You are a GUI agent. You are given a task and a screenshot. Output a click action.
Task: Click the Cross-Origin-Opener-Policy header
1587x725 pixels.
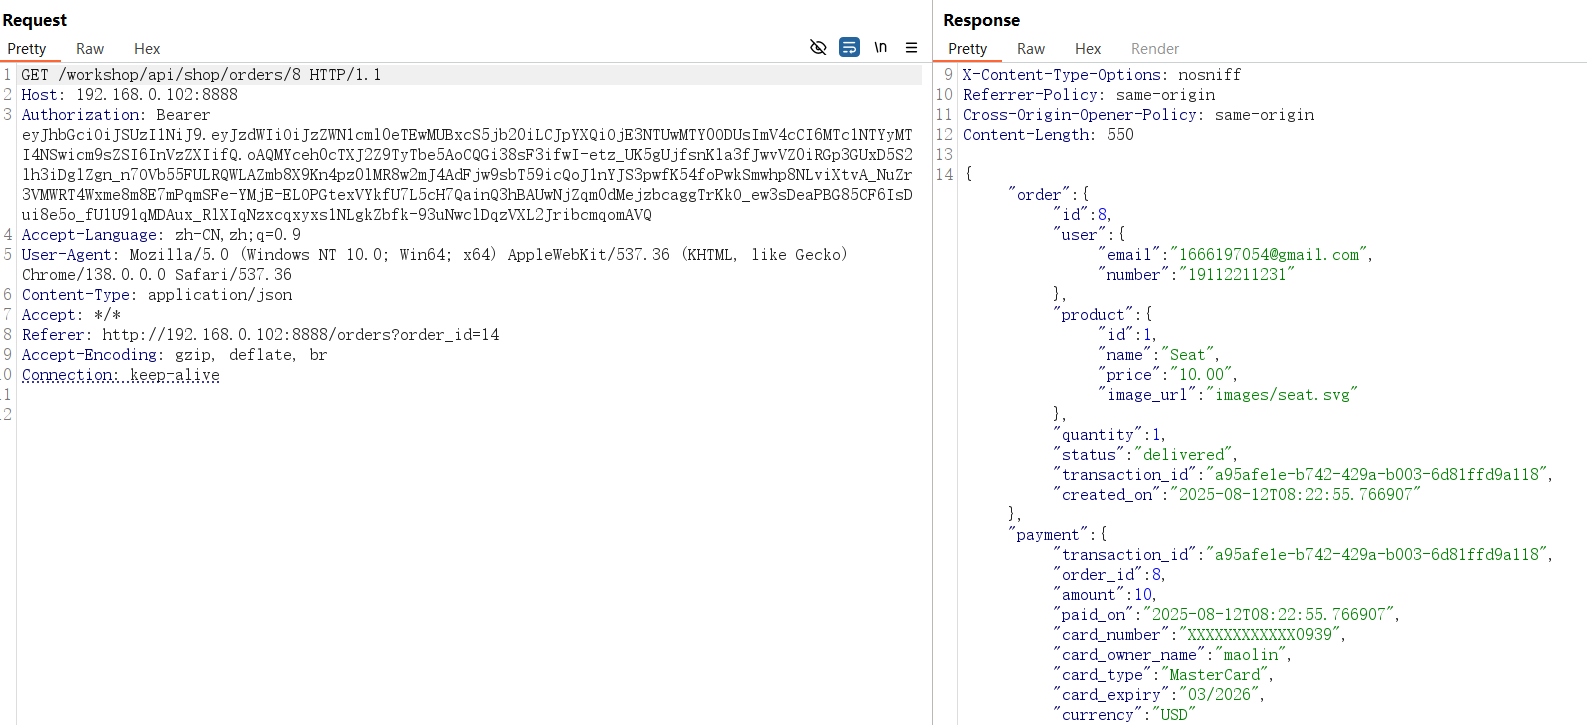(x=1139, y=115)
